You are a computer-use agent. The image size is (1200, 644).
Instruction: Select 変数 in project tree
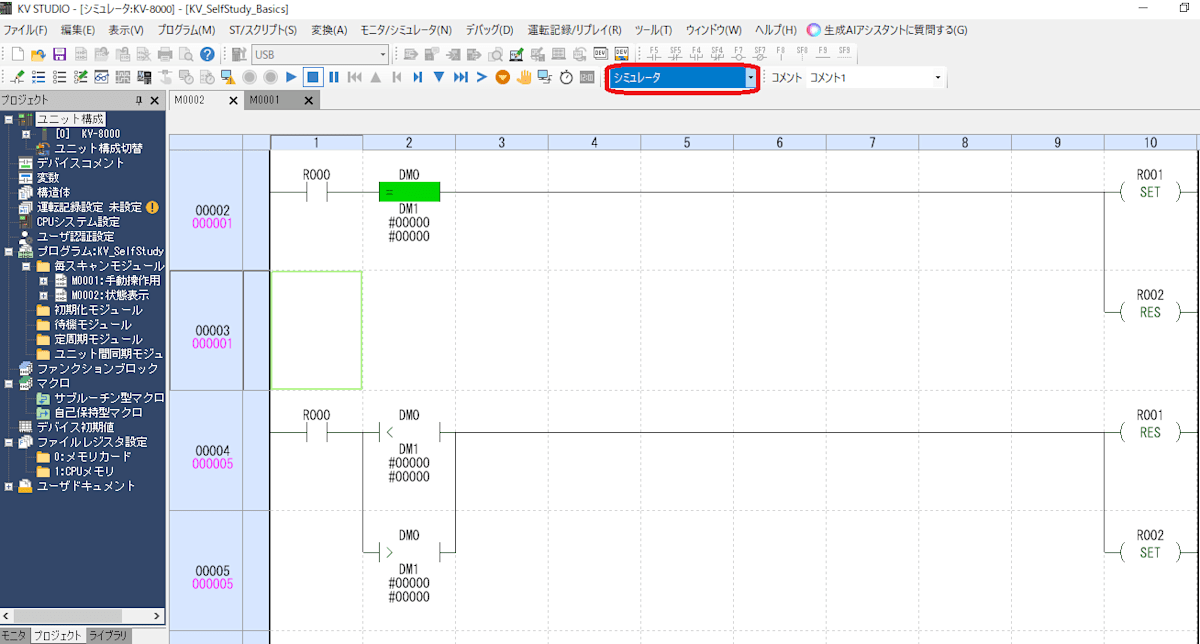pyautogui.click(x=48, y=178)
